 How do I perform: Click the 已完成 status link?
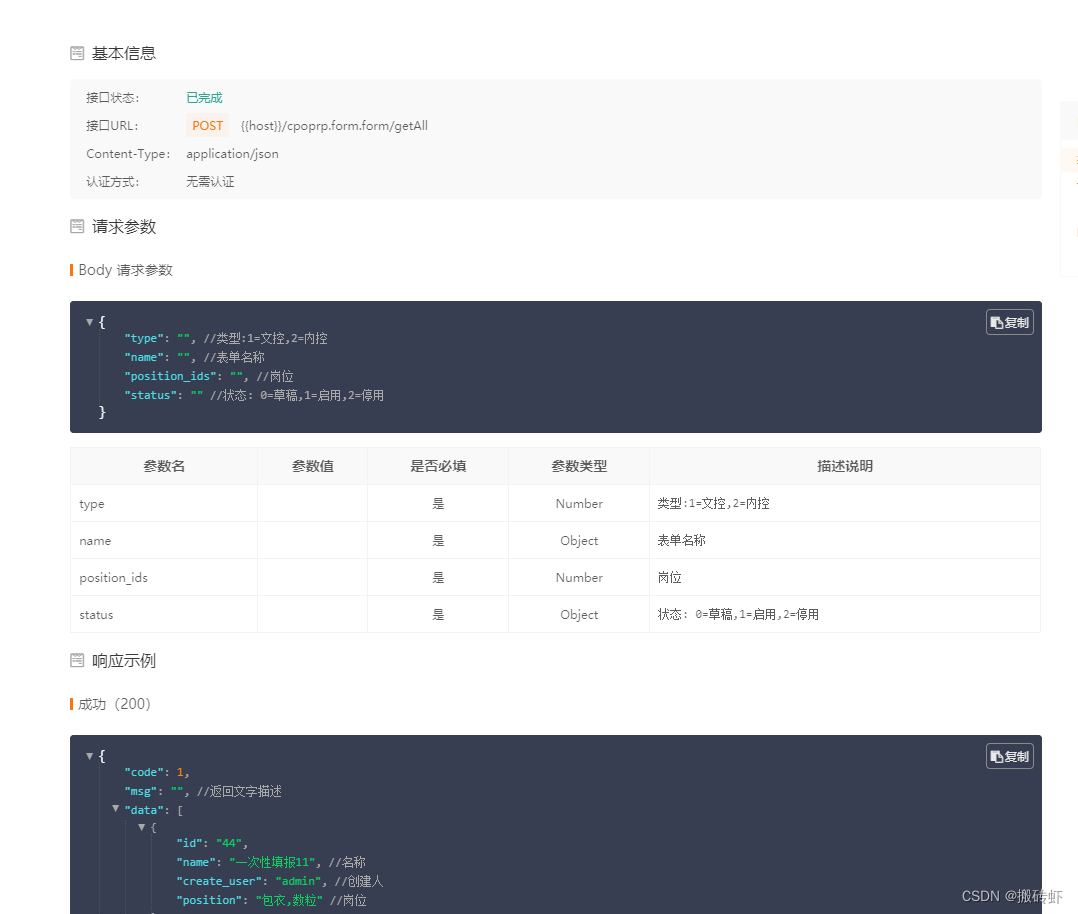pos(203,97)
